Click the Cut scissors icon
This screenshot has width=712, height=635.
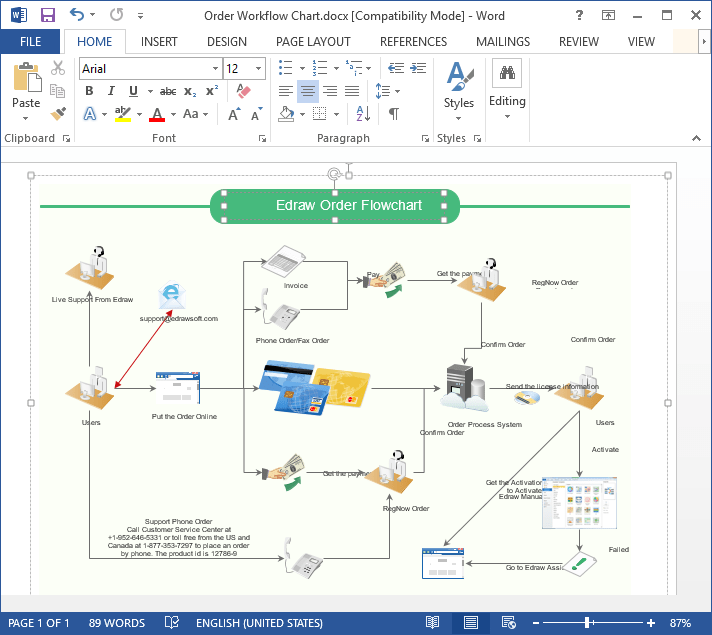tap(58, 68)
